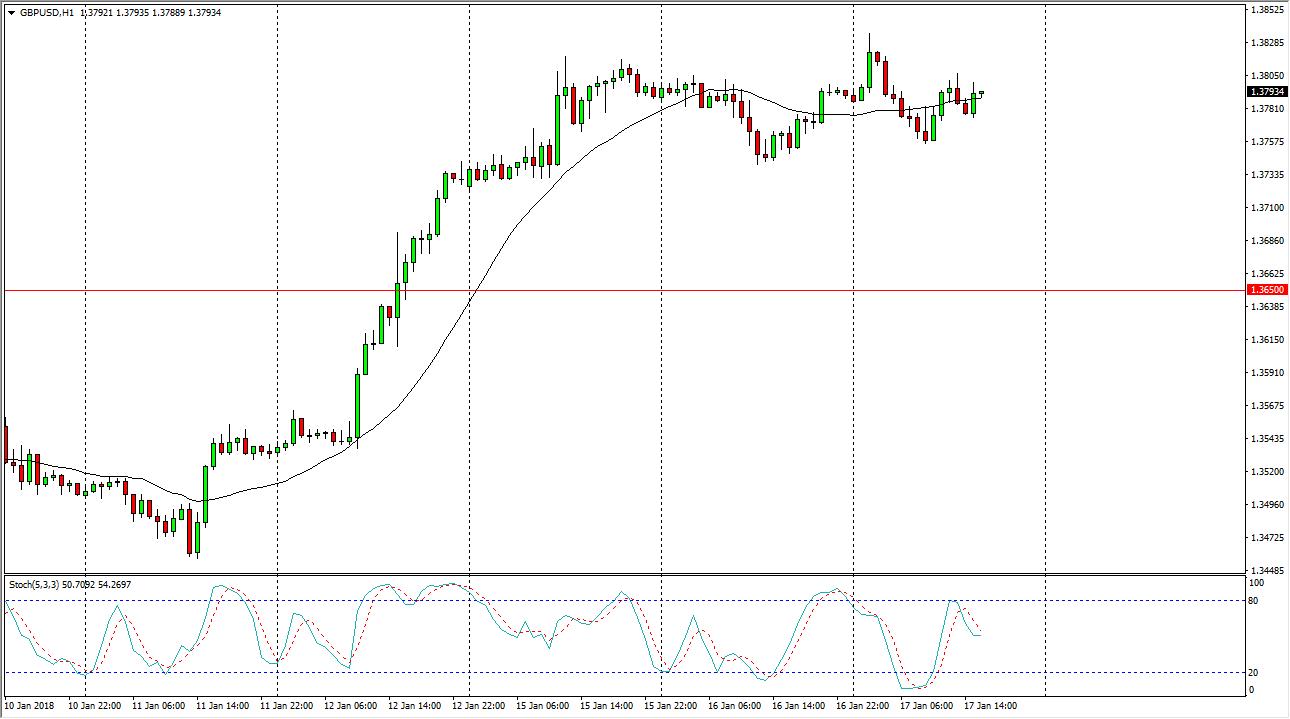Click the stochastic 100 scale label
The width and height of the screenshot is (1290, 719).
point(1257,582)
